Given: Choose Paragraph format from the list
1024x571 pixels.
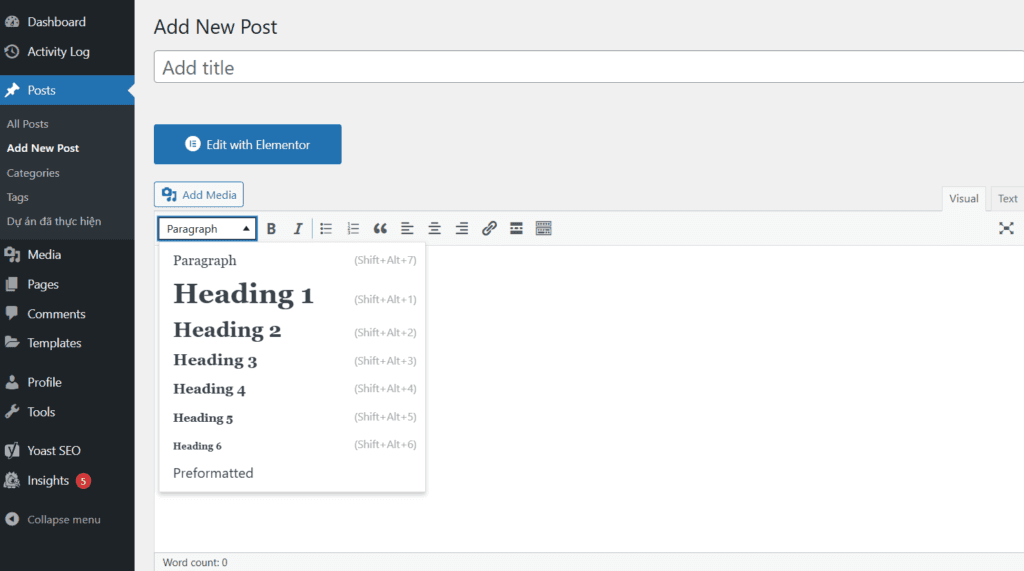Looking at the screenshot, I should click(x=292, y=260).
